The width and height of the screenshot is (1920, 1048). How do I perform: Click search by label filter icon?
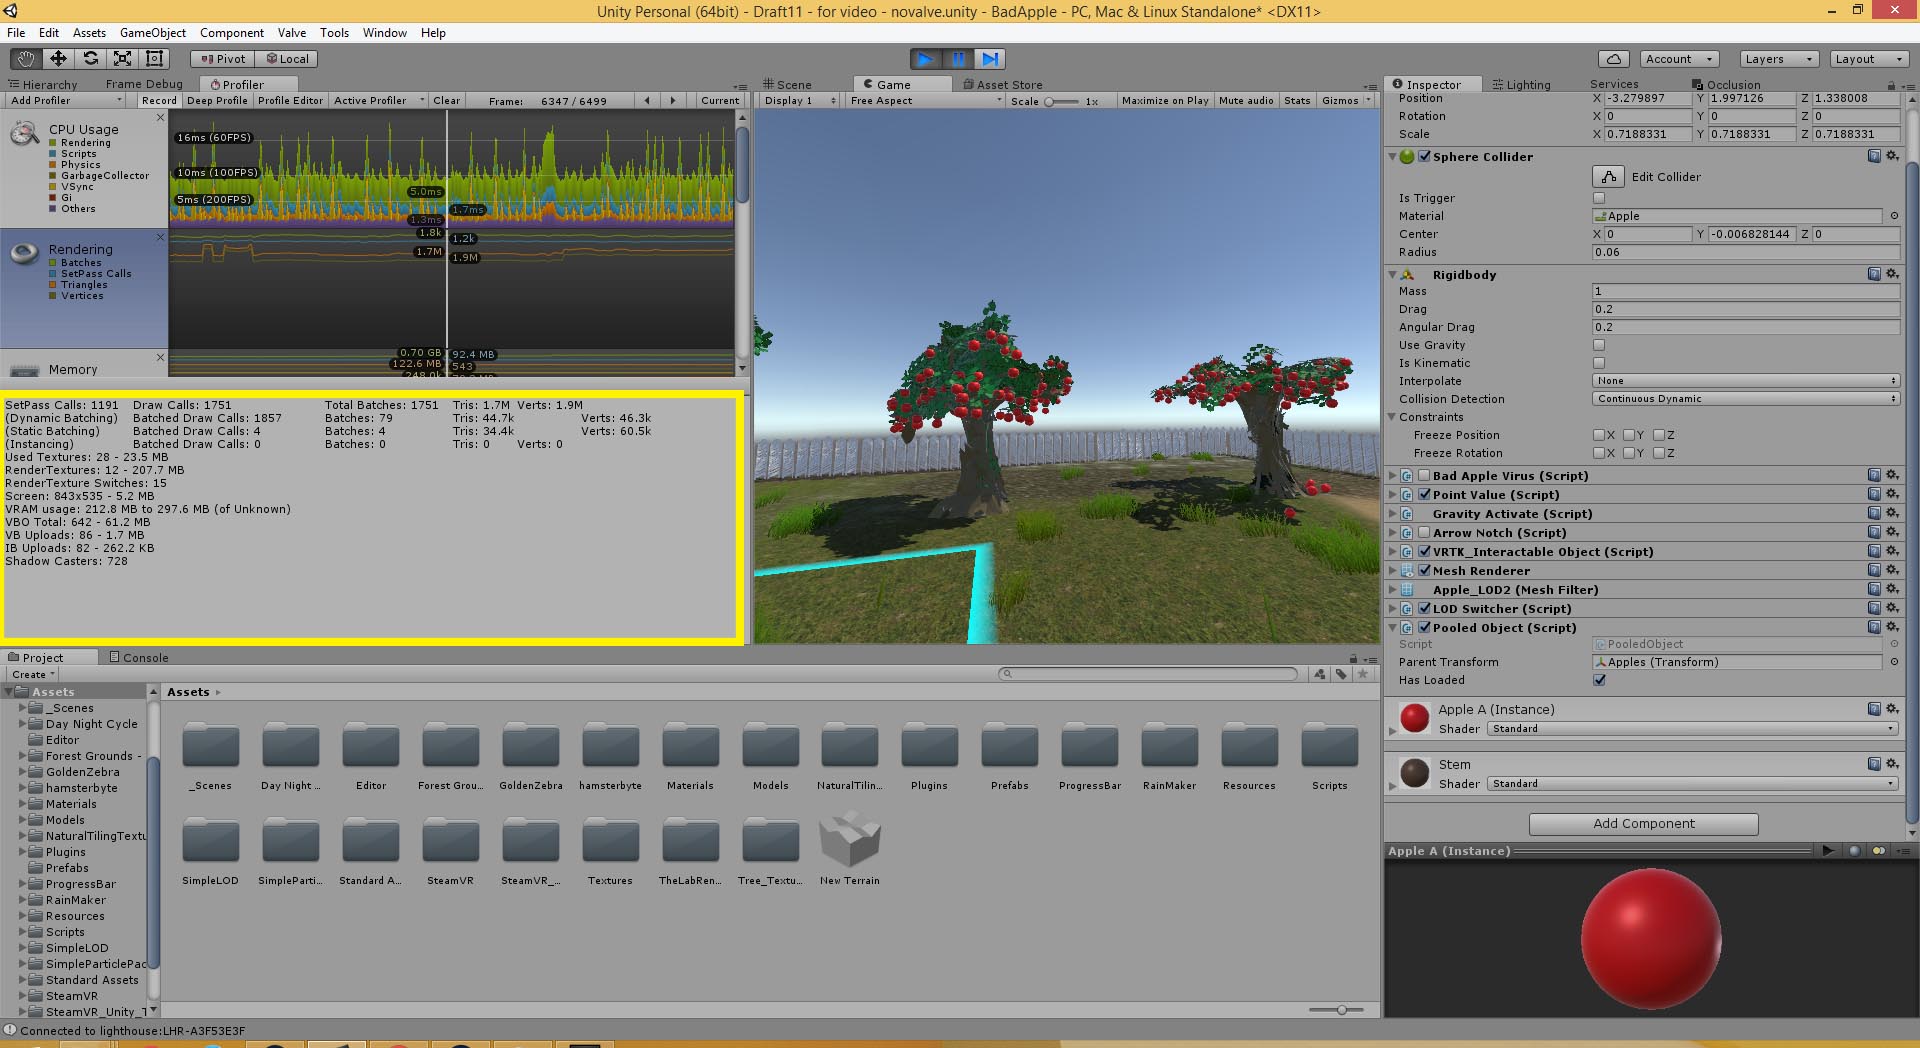(x=1341, y=674)
